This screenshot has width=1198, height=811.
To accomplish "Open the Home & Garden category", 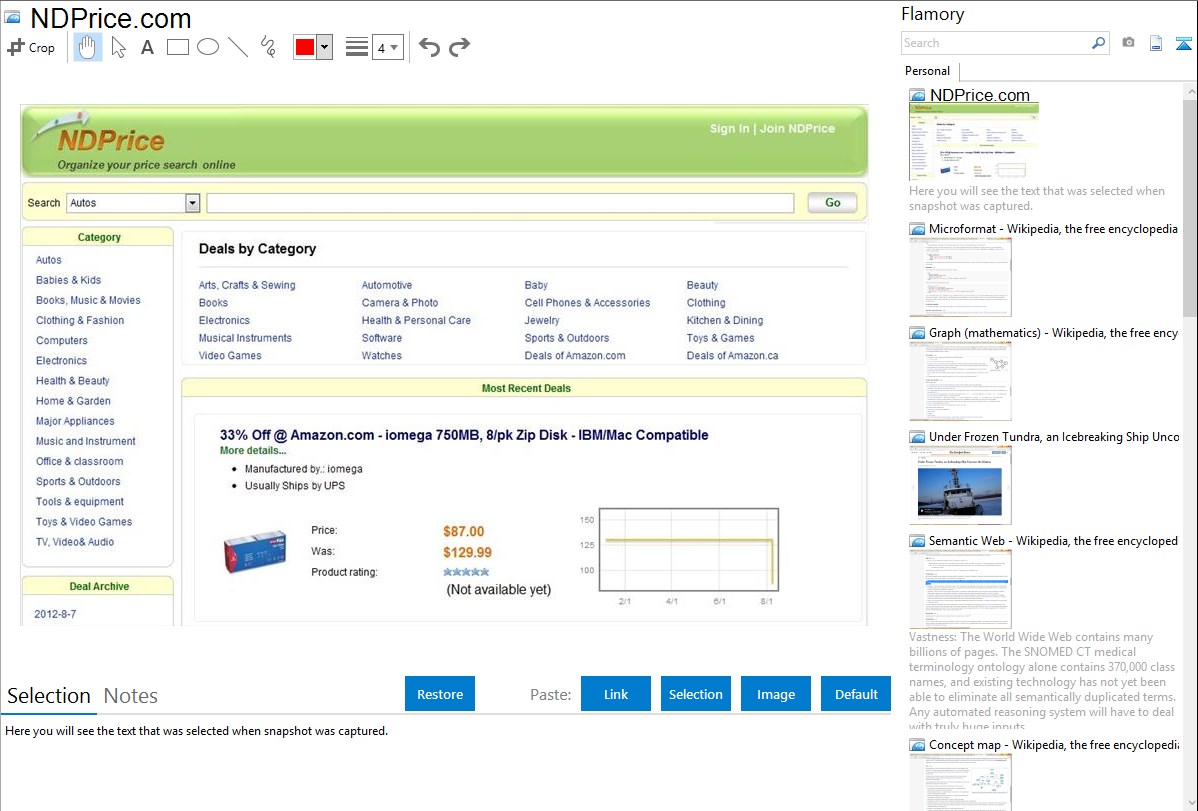I will click(x=73, y=401).
